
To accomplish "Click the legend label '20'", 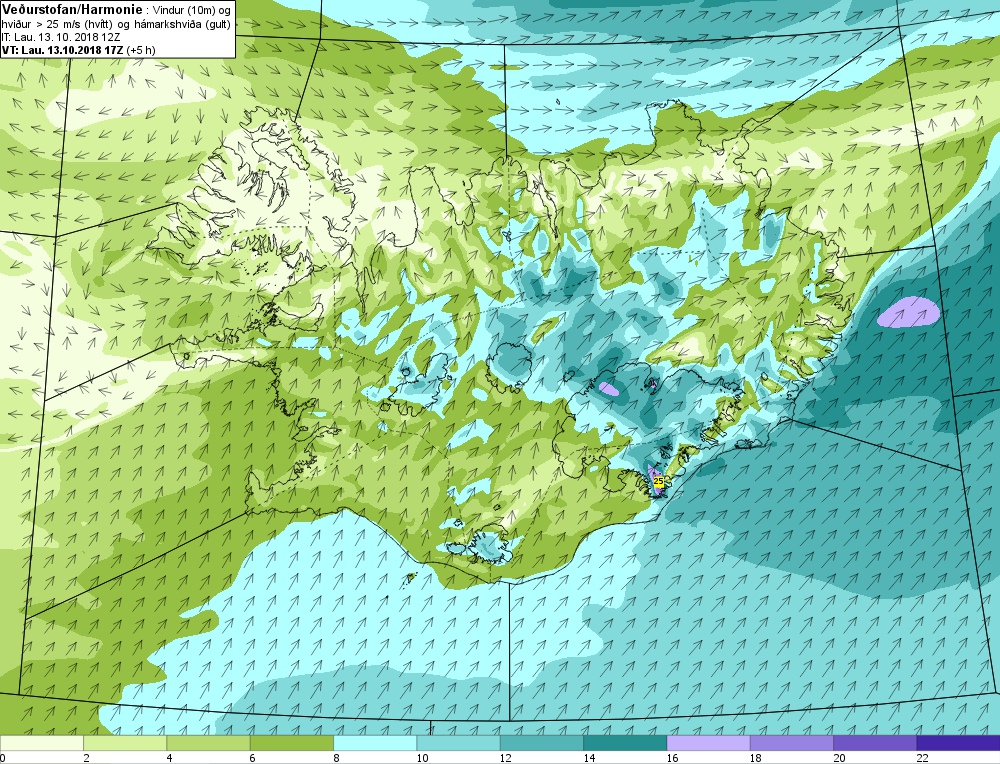I will pyautogui.click(x=840, y=758).
